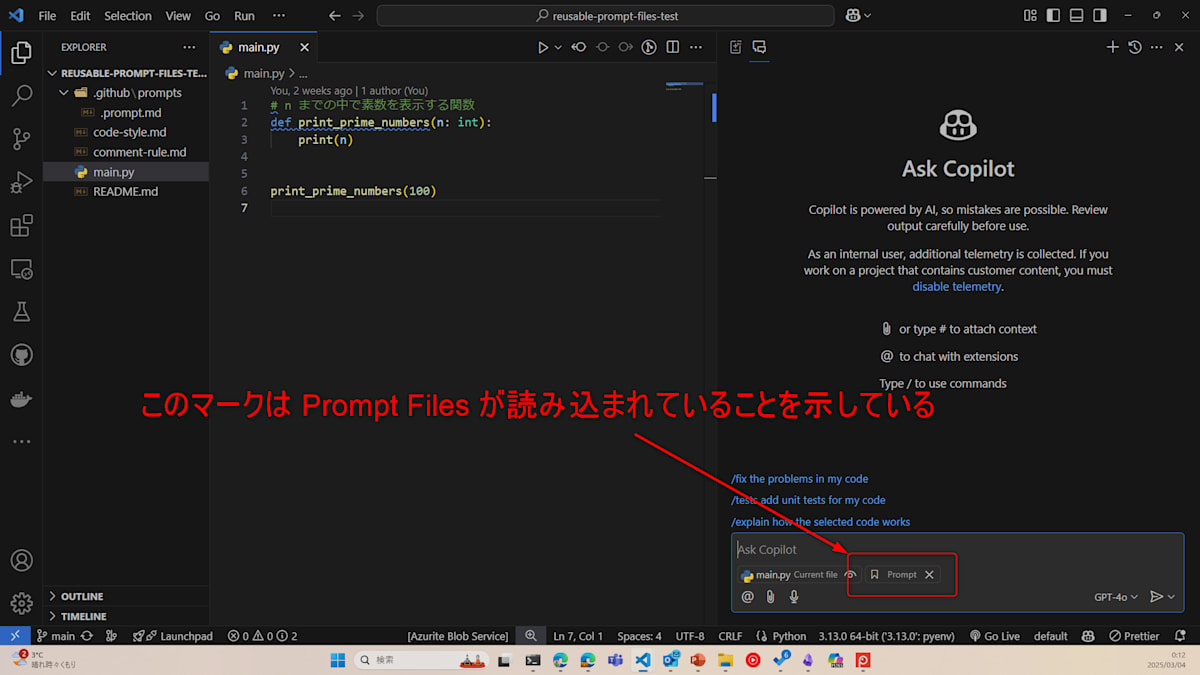Mention an extension with the @ icon

[x=747, y=597]
